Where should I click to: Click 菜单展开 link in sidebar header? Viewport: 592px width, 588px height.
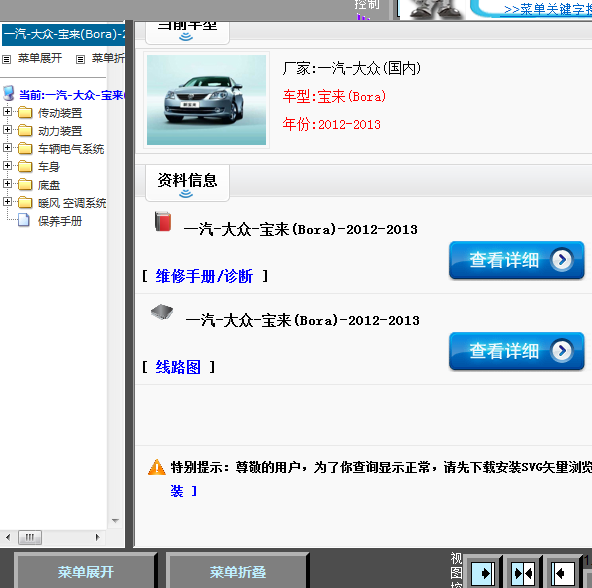[x=40, y=58]
